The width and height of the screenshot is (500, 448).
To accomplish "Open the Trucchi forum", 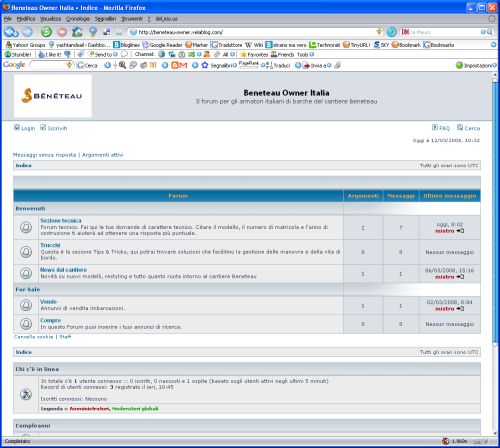I will coord(50,245).
